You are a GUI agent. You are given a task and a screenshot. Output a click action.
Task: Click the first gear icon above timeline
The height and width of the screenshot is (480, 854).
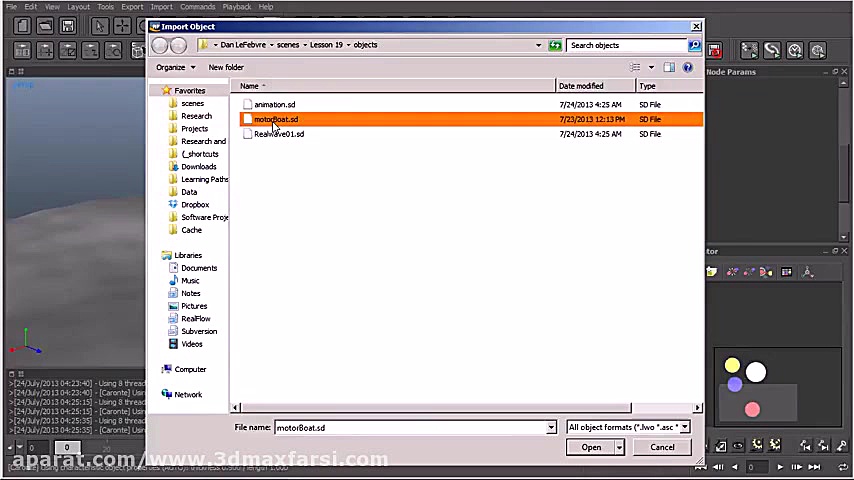click(757, 445)
